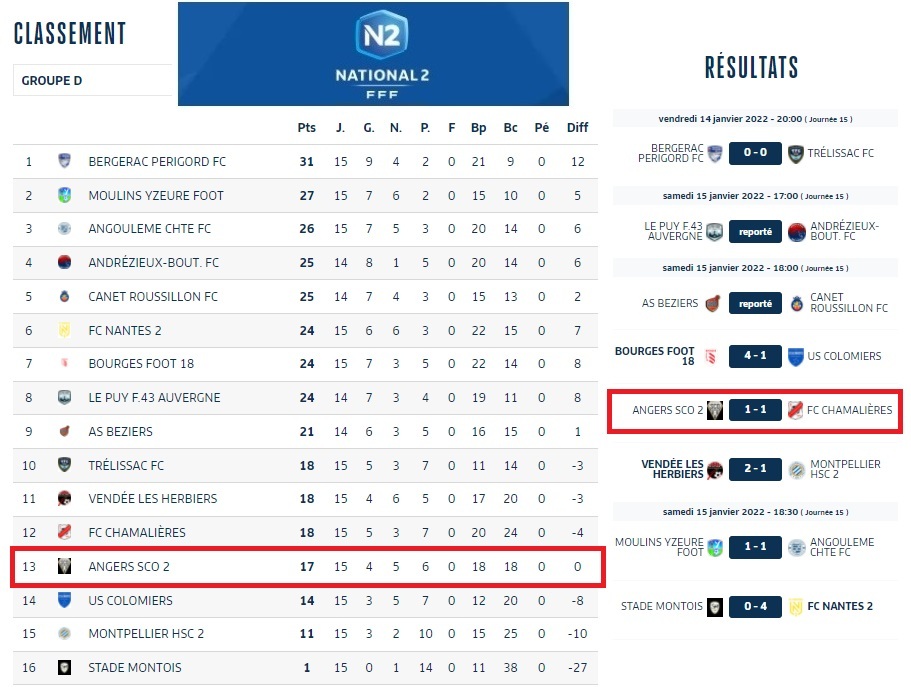Sort standings by Pts column header
911x687 pixels.
pos(306,128)
